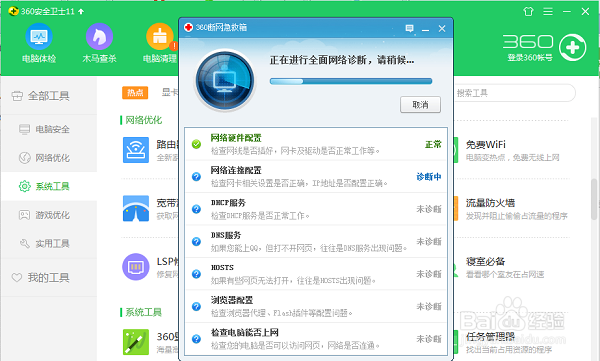
Task: Click the DHCP服务 row title
Action: (x=228, y=203)
